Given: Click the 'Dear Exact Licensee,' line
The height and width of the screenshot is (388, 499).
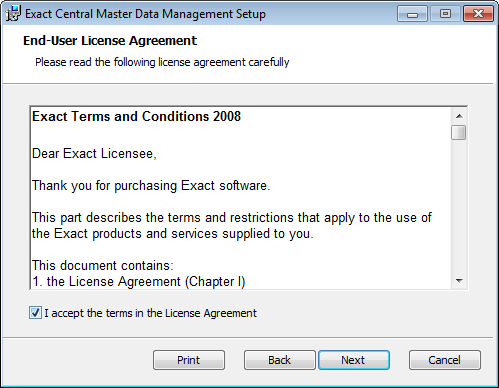Looking at the screenshot, I should tap(94, 154).
